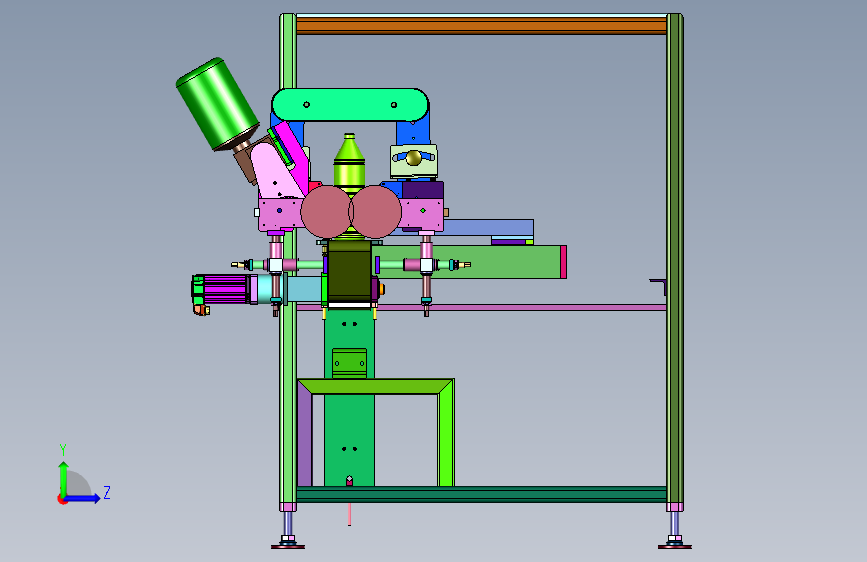867x562 pixels.
Task: Select the dark purple block above right roller housing
Action: coord(422,190)
